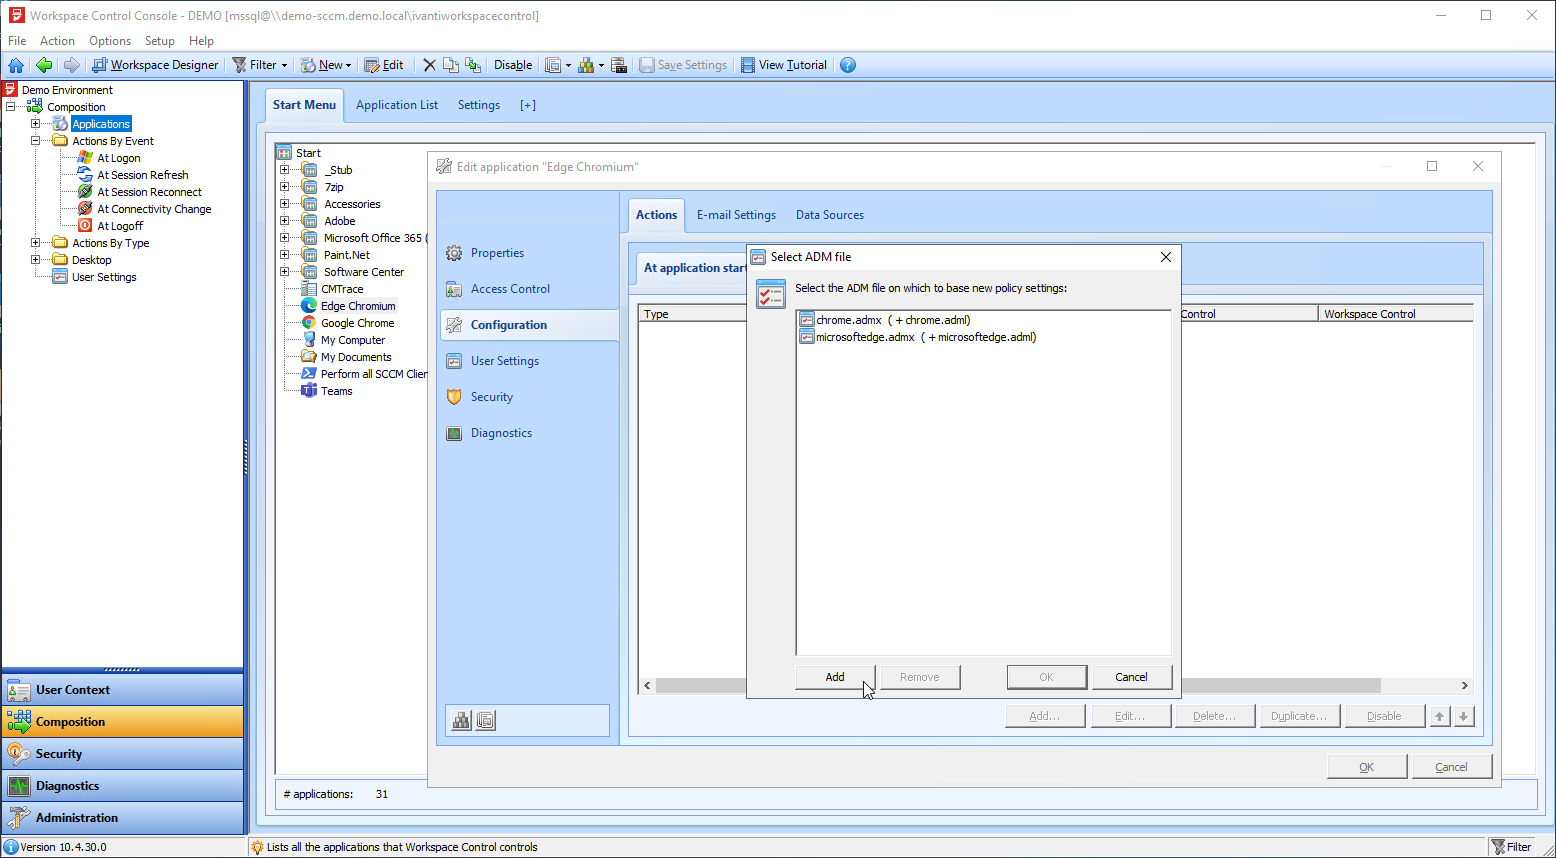Viewport: 1556px width, 858px height.
Task: Click the Add button in the ADM dialog
Action: 835,677
